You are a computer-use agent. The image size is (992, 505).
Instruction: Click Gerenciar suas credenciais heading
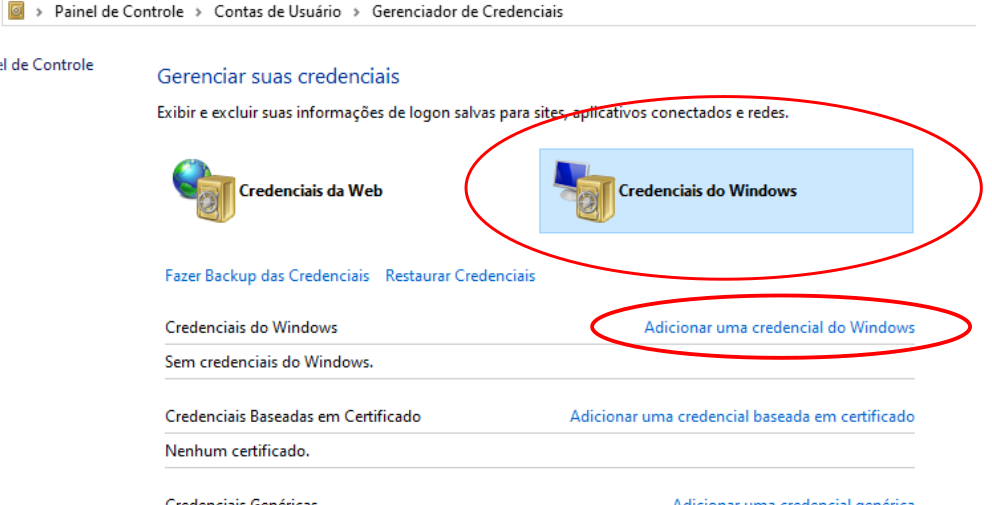[x=278, y=76]
